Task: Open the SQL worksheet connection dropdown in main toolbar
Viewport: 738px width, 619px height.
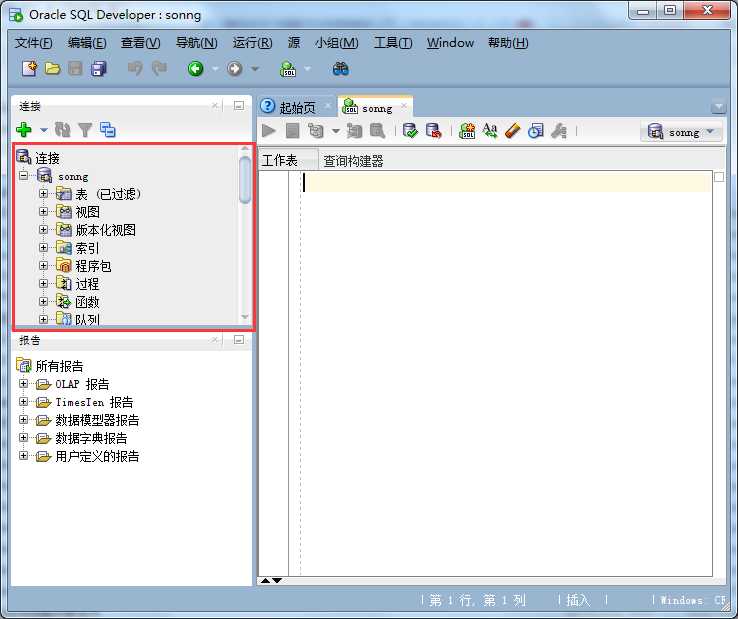Action: click(x=307, y=69)
